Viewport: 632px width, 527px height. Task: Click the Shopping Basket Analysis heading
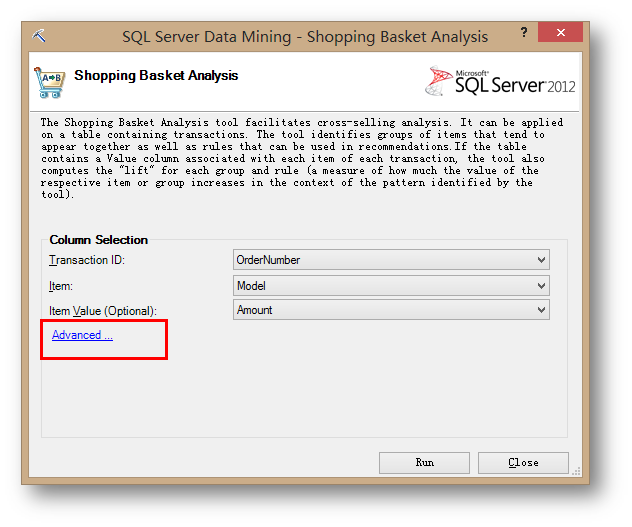[x=156, y=75]
